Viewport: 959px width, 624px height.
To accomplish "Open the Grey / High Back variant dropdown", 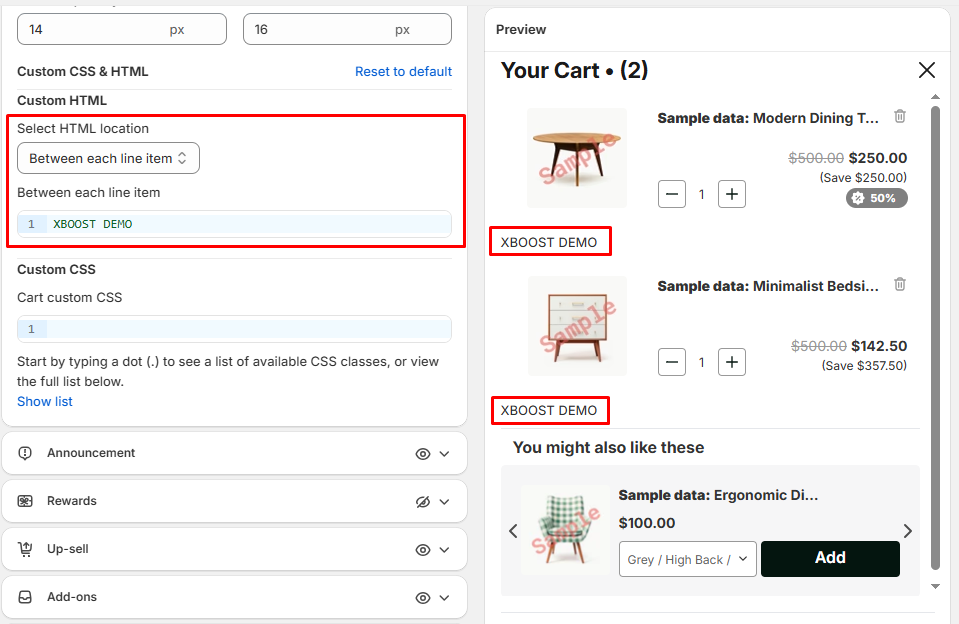I will (x=687, y=560).
